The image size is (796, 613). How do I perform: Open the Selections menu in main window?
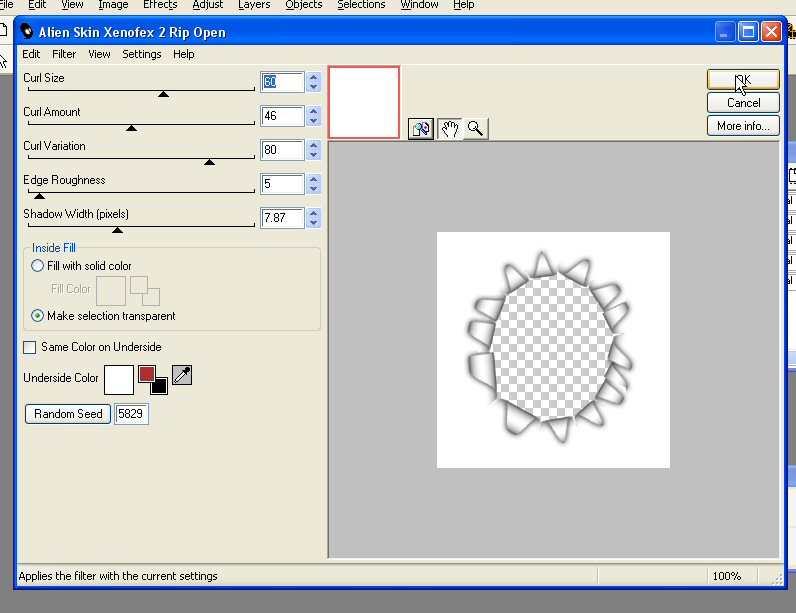coord(361,5)
